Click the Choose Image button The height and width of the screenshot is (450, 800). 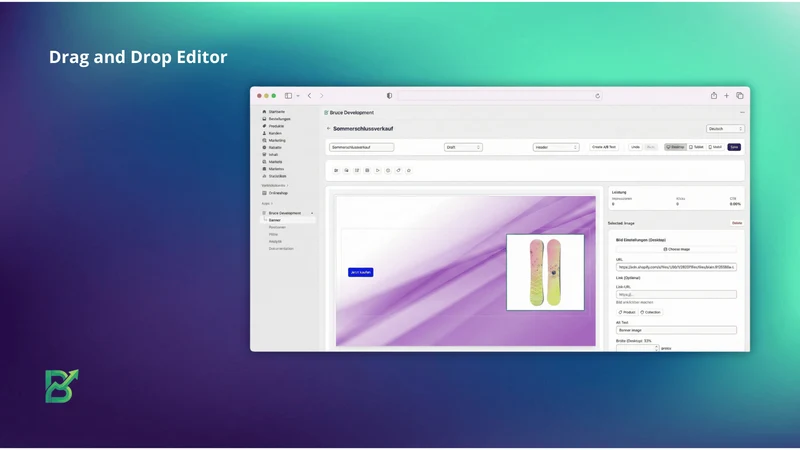[677, 249]
